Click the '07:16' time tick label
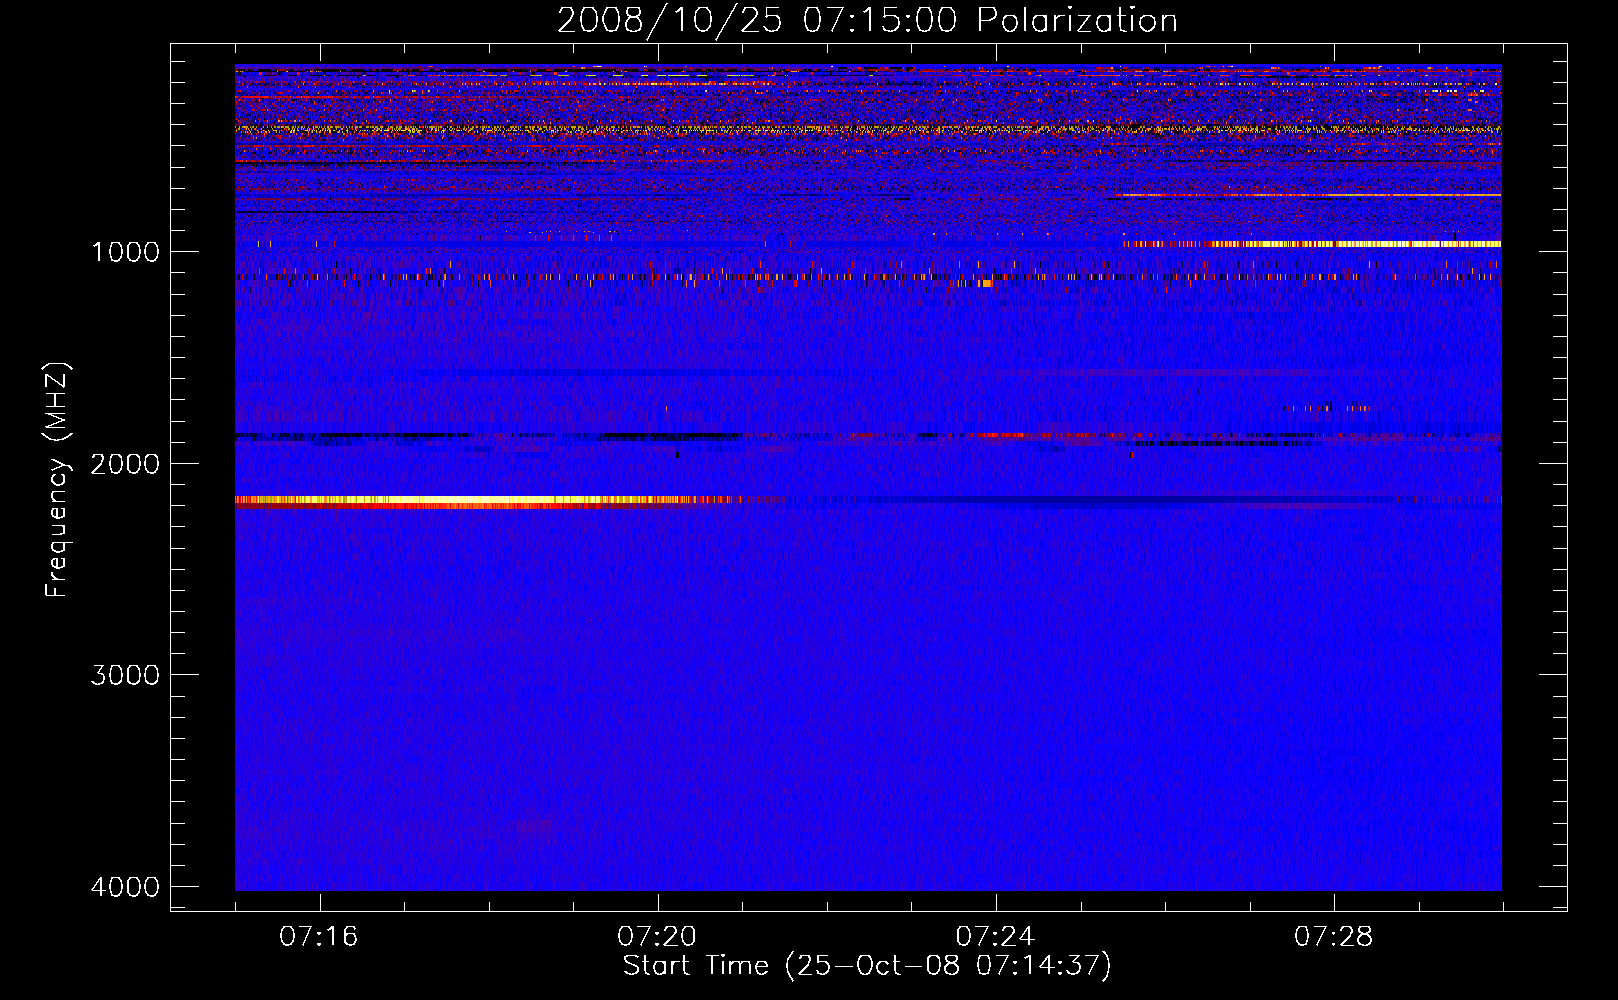 [x=319, y=937]
